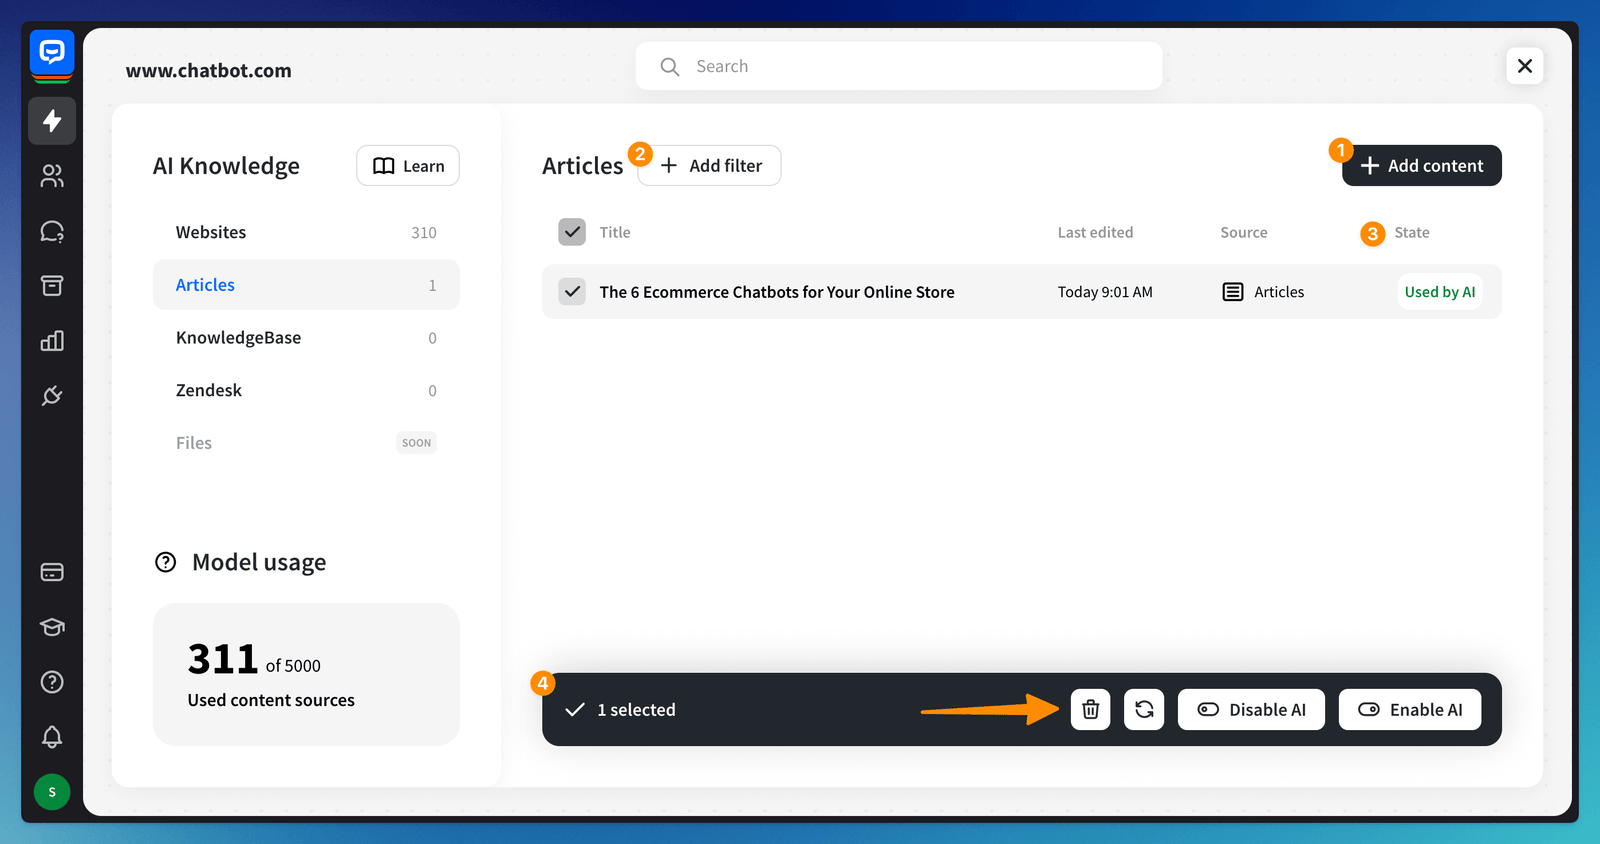The width and height of the screenshot is (1600, 844).
Task: Open the plug integrations sidebar icon
Action: (52, 396)
